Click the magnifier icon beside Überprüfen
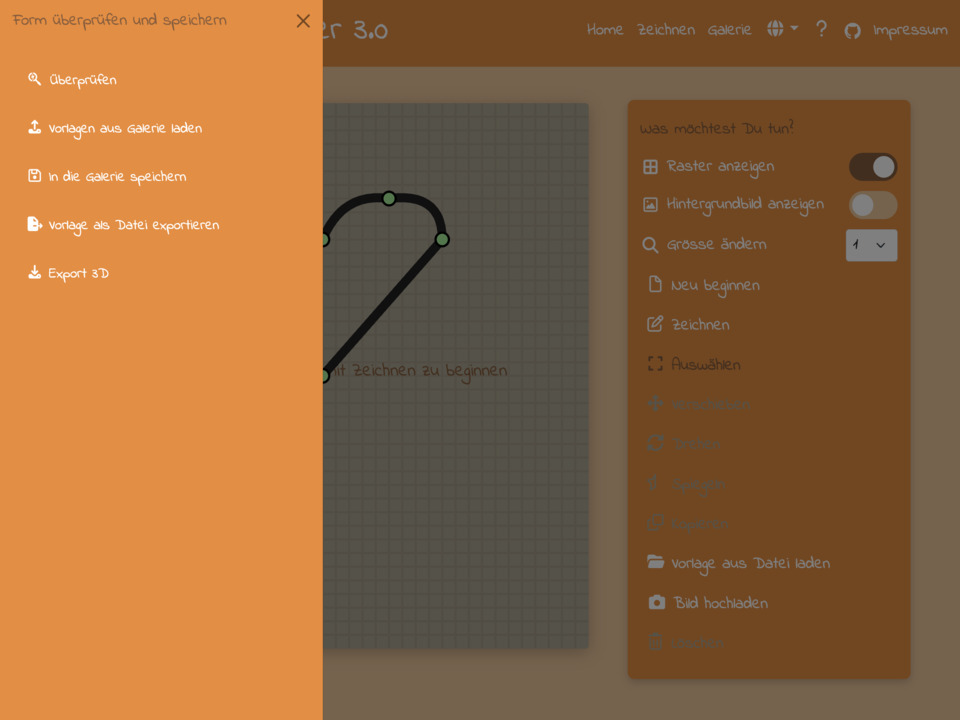Viewport: 960px width, 720px height. point(34,79)
